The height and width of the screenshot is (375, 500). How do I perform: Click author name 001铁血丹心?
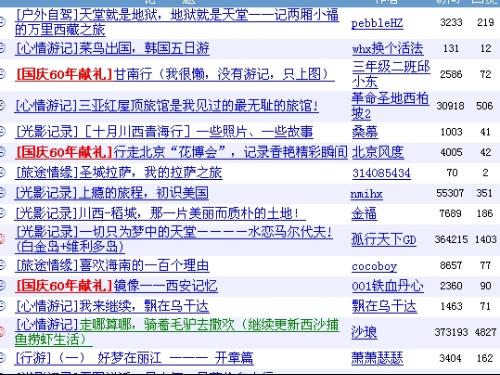click(388, 286)
